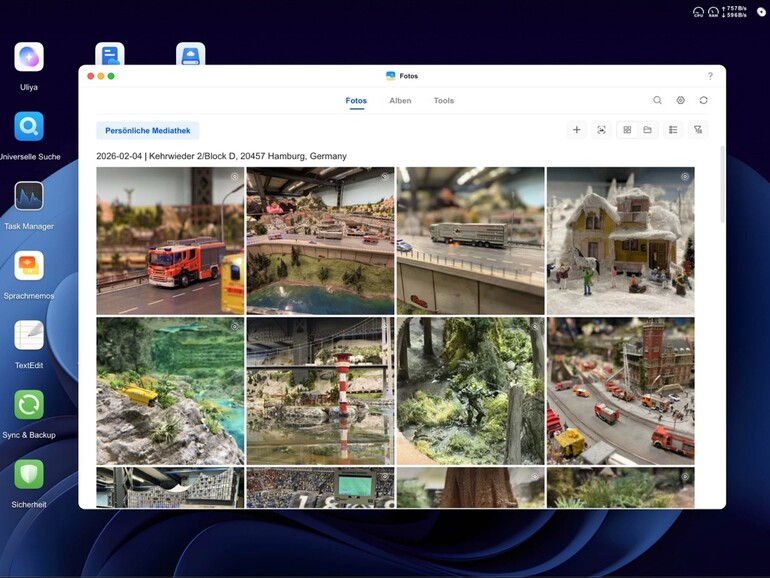Click live-photo badge on fire truck photo
The height and width of the screenshot is (578, 770).
(x=235, y=177)
